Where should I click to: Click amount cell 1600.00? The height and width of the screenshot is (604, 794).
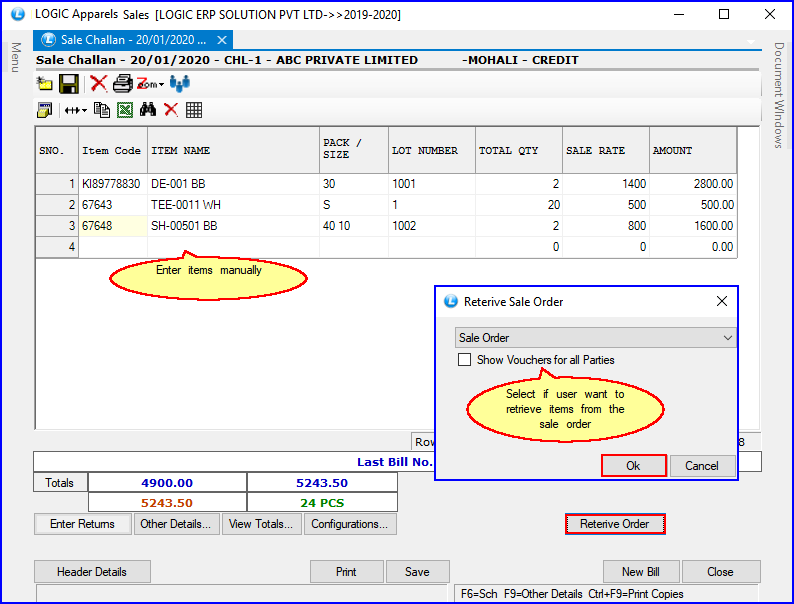(x=693, y=226)
